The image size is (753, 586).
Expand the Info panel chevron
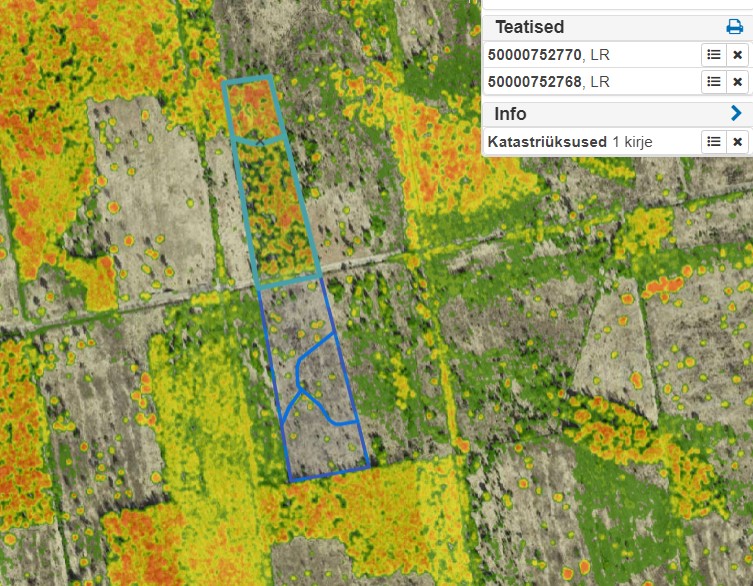coord(736,113)
